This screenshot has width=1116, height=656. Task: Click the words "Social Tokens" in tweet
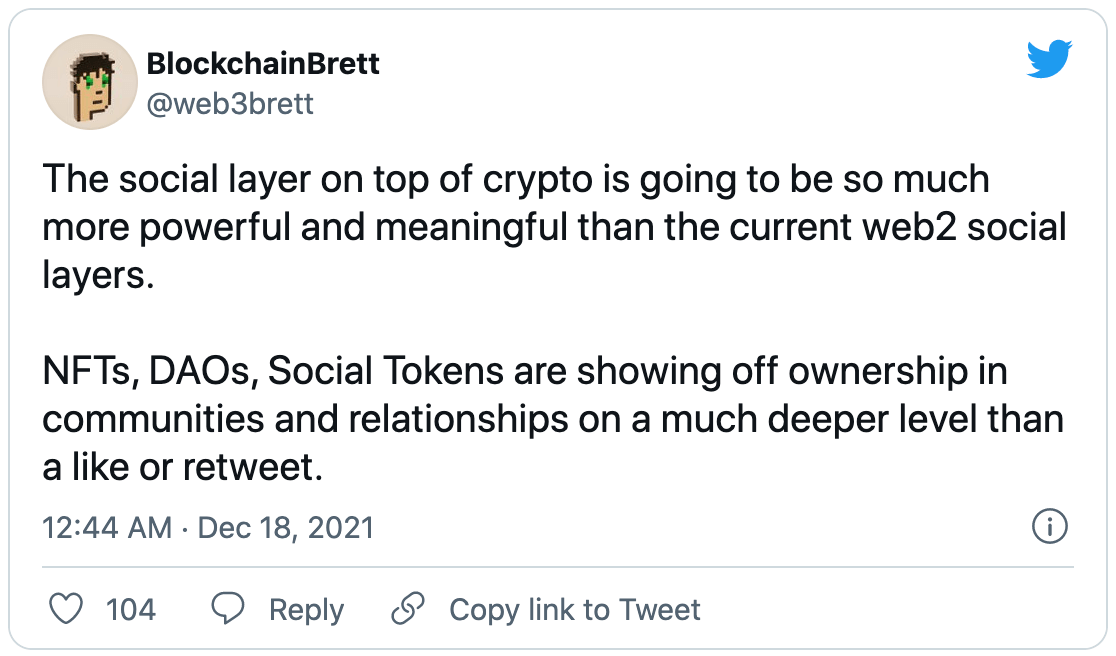(386, 373)
